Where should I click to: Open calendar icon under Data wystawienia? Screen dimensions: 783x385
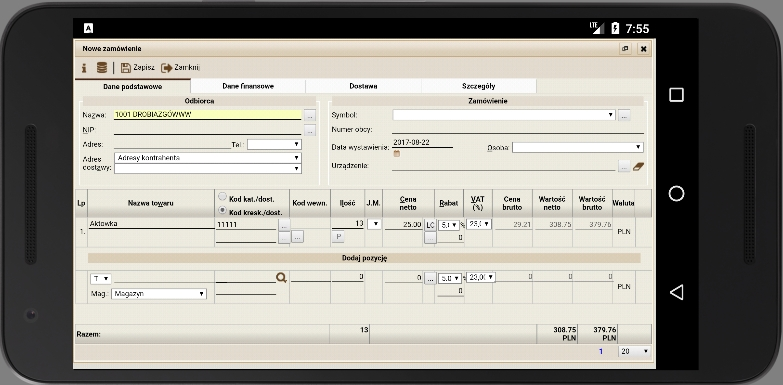[396, 154]
